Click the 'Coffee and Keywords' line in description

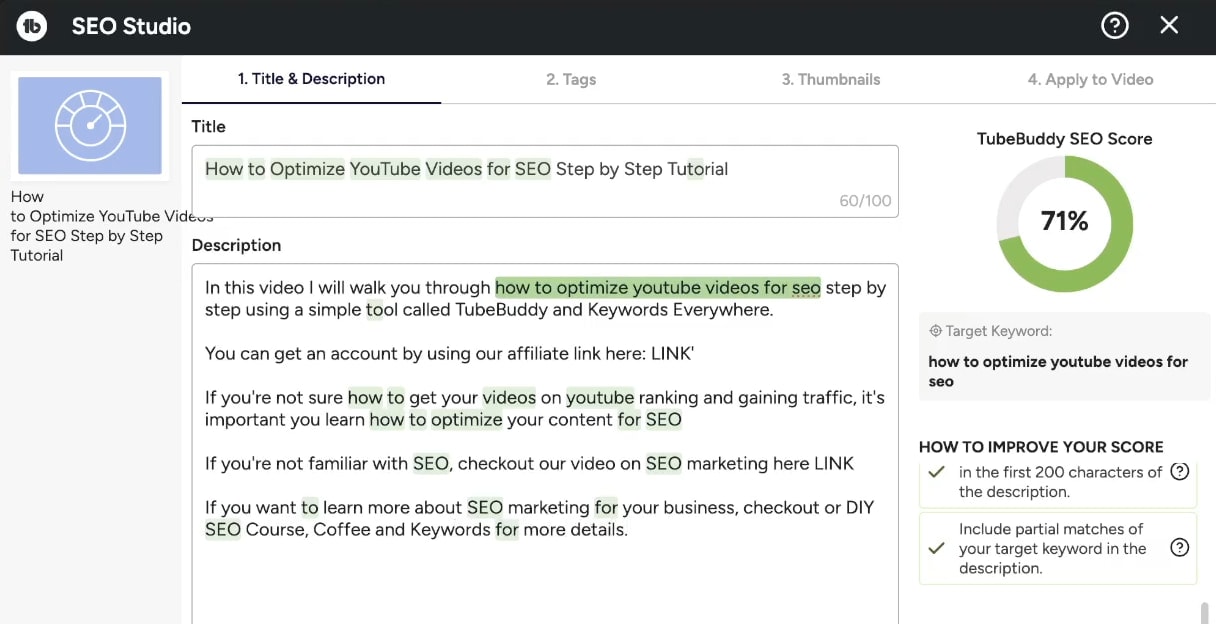pos(416,530)
